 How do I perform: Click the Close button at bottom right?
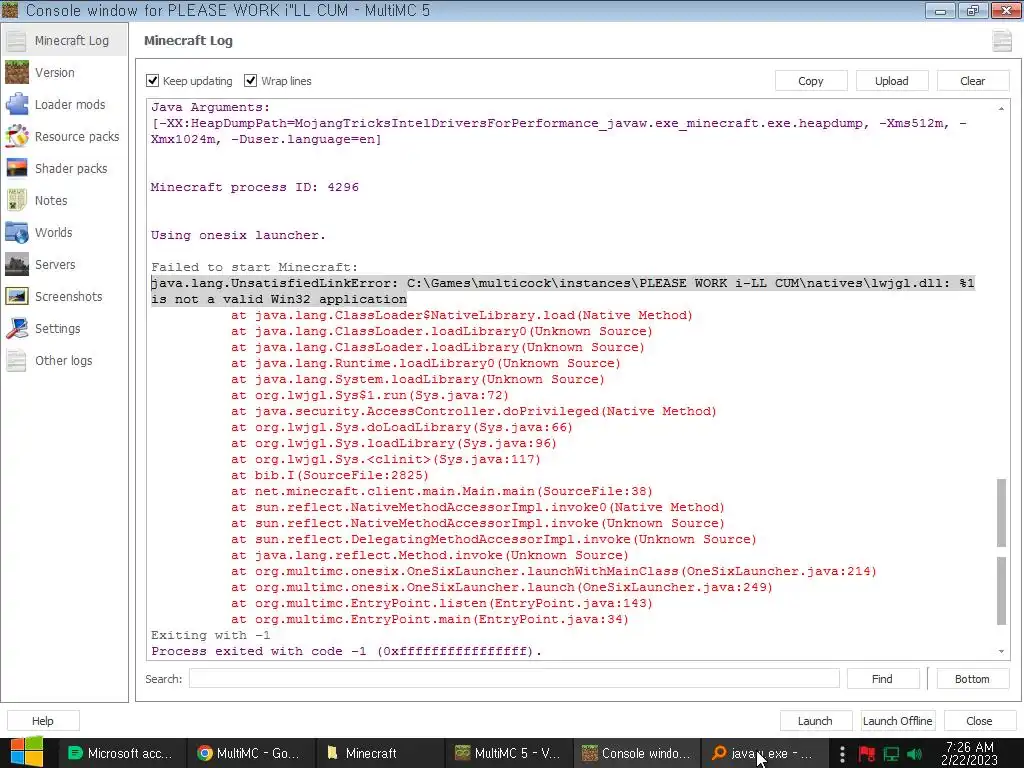pos(979,721)
